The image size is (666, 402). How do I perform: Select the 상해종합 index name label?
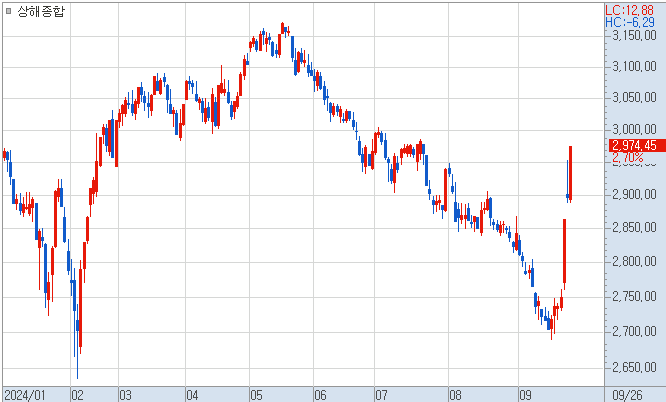39,10
